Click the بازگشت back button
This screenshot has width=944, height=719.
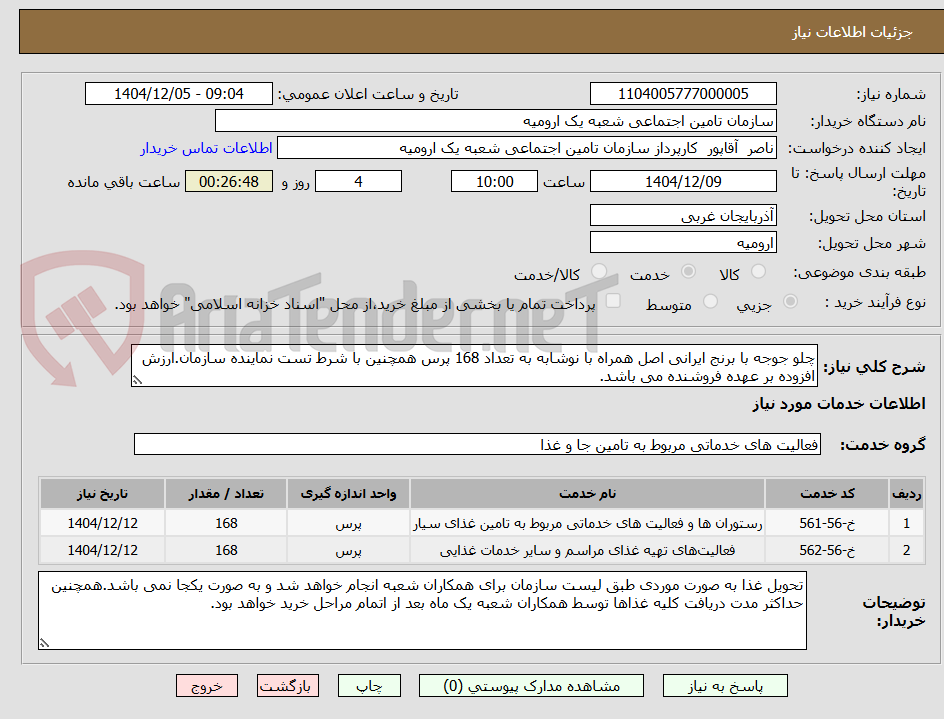point(287,686)
